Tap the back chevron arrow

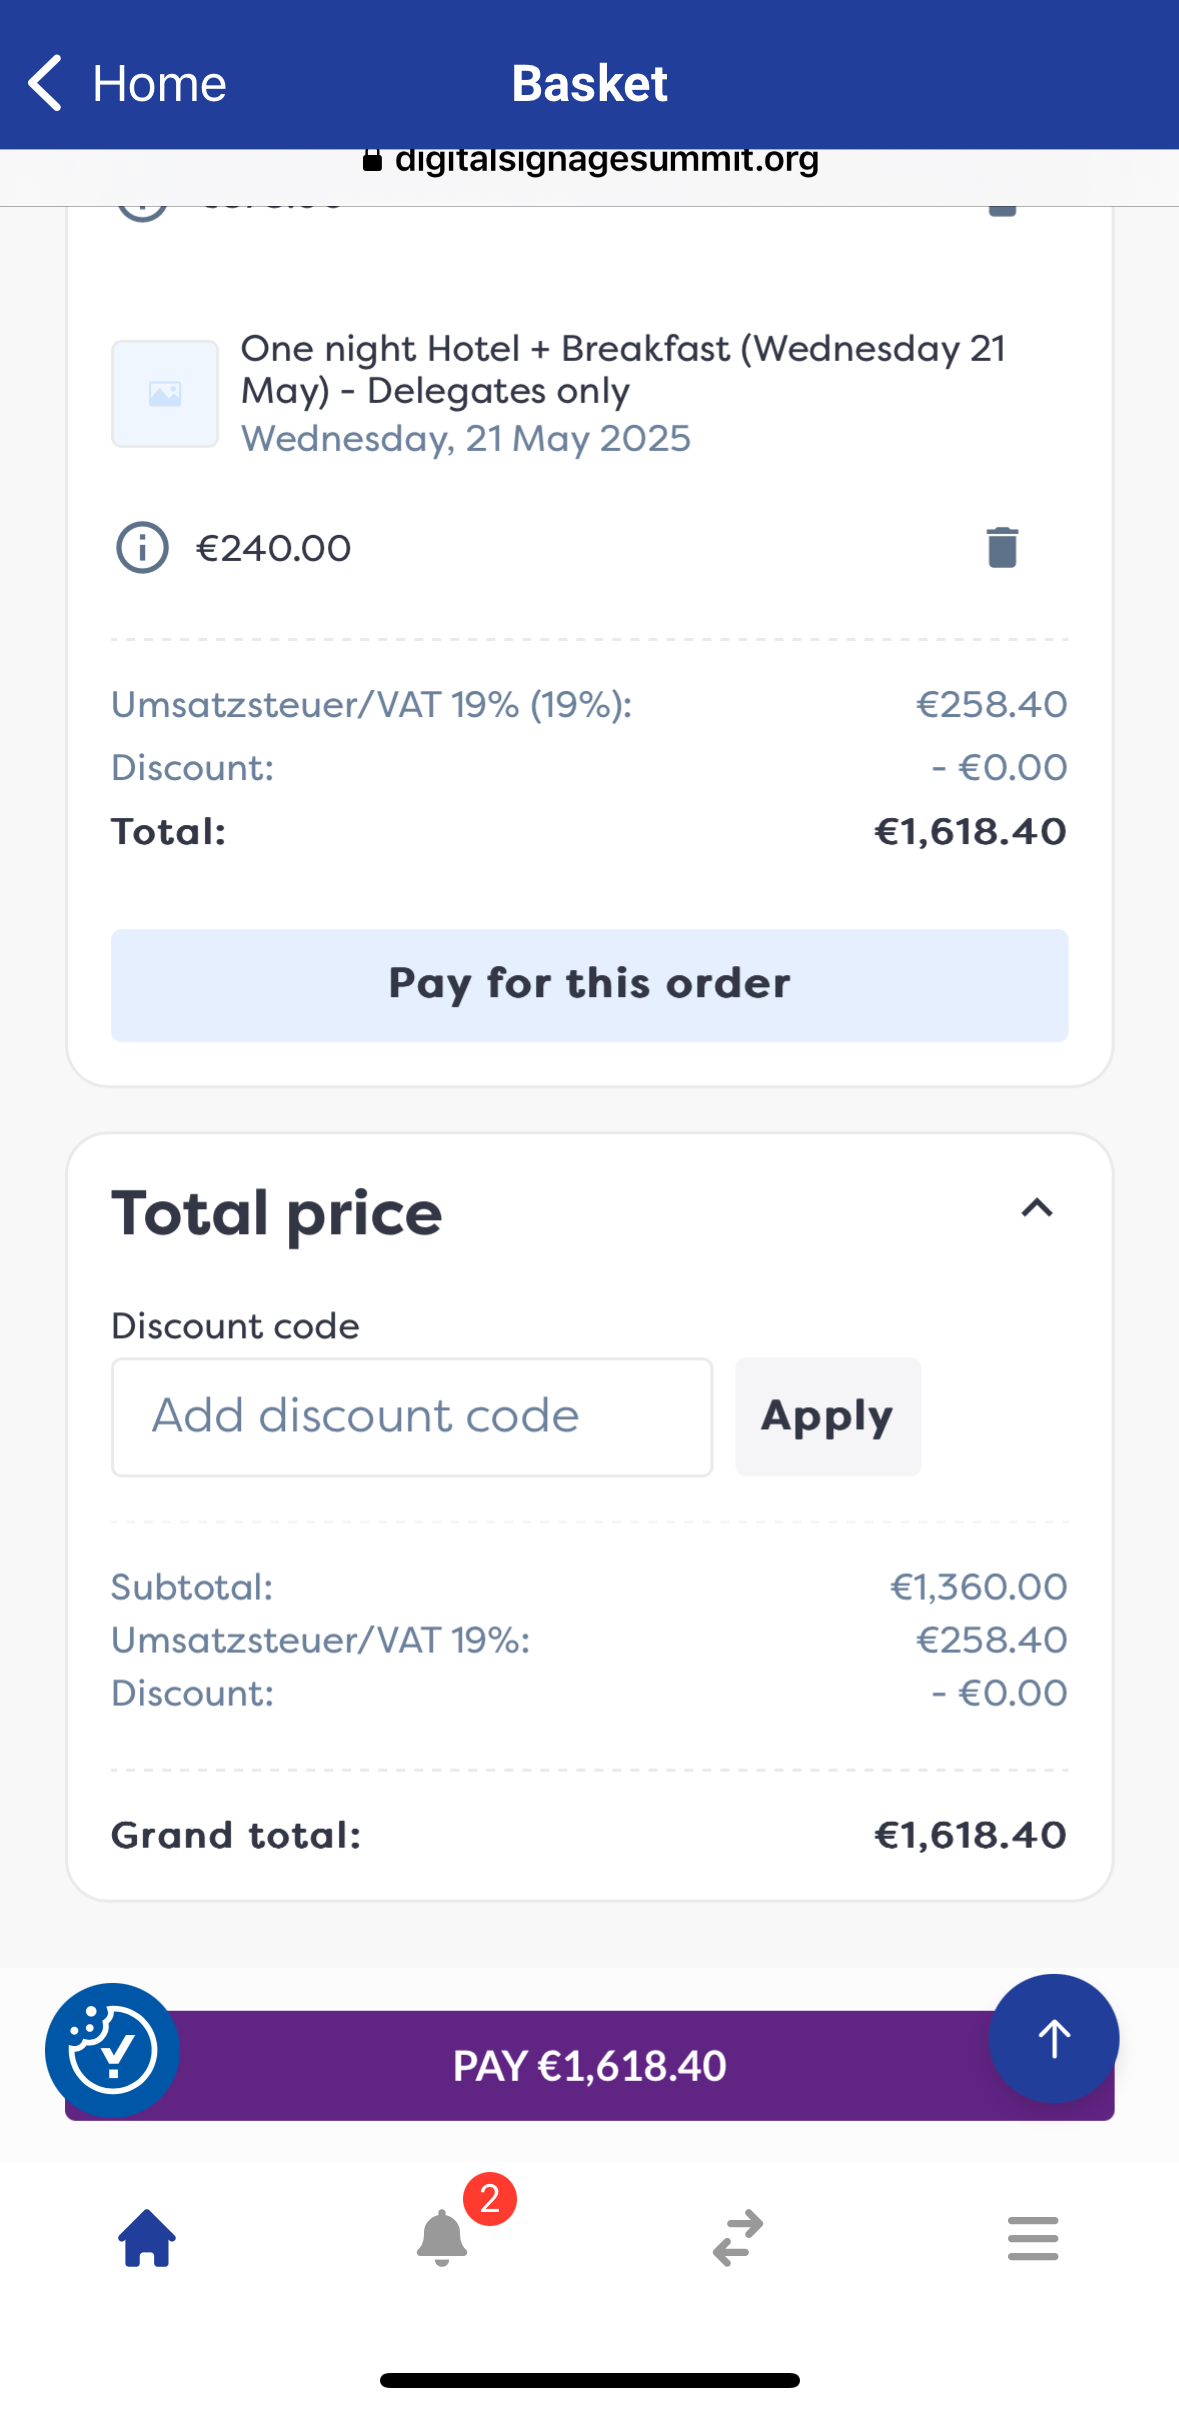pyautogui.click(x=45, y=83)
